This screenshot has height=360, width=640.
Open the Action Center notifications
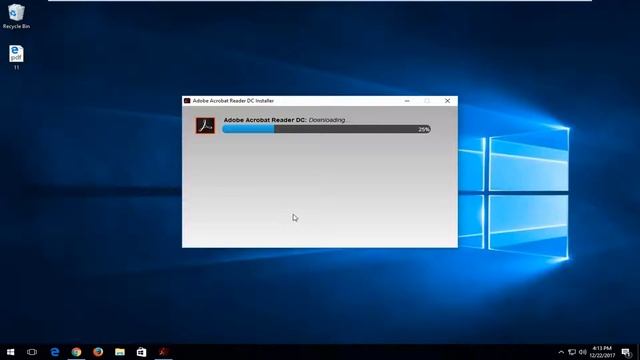tap(627, 352)
